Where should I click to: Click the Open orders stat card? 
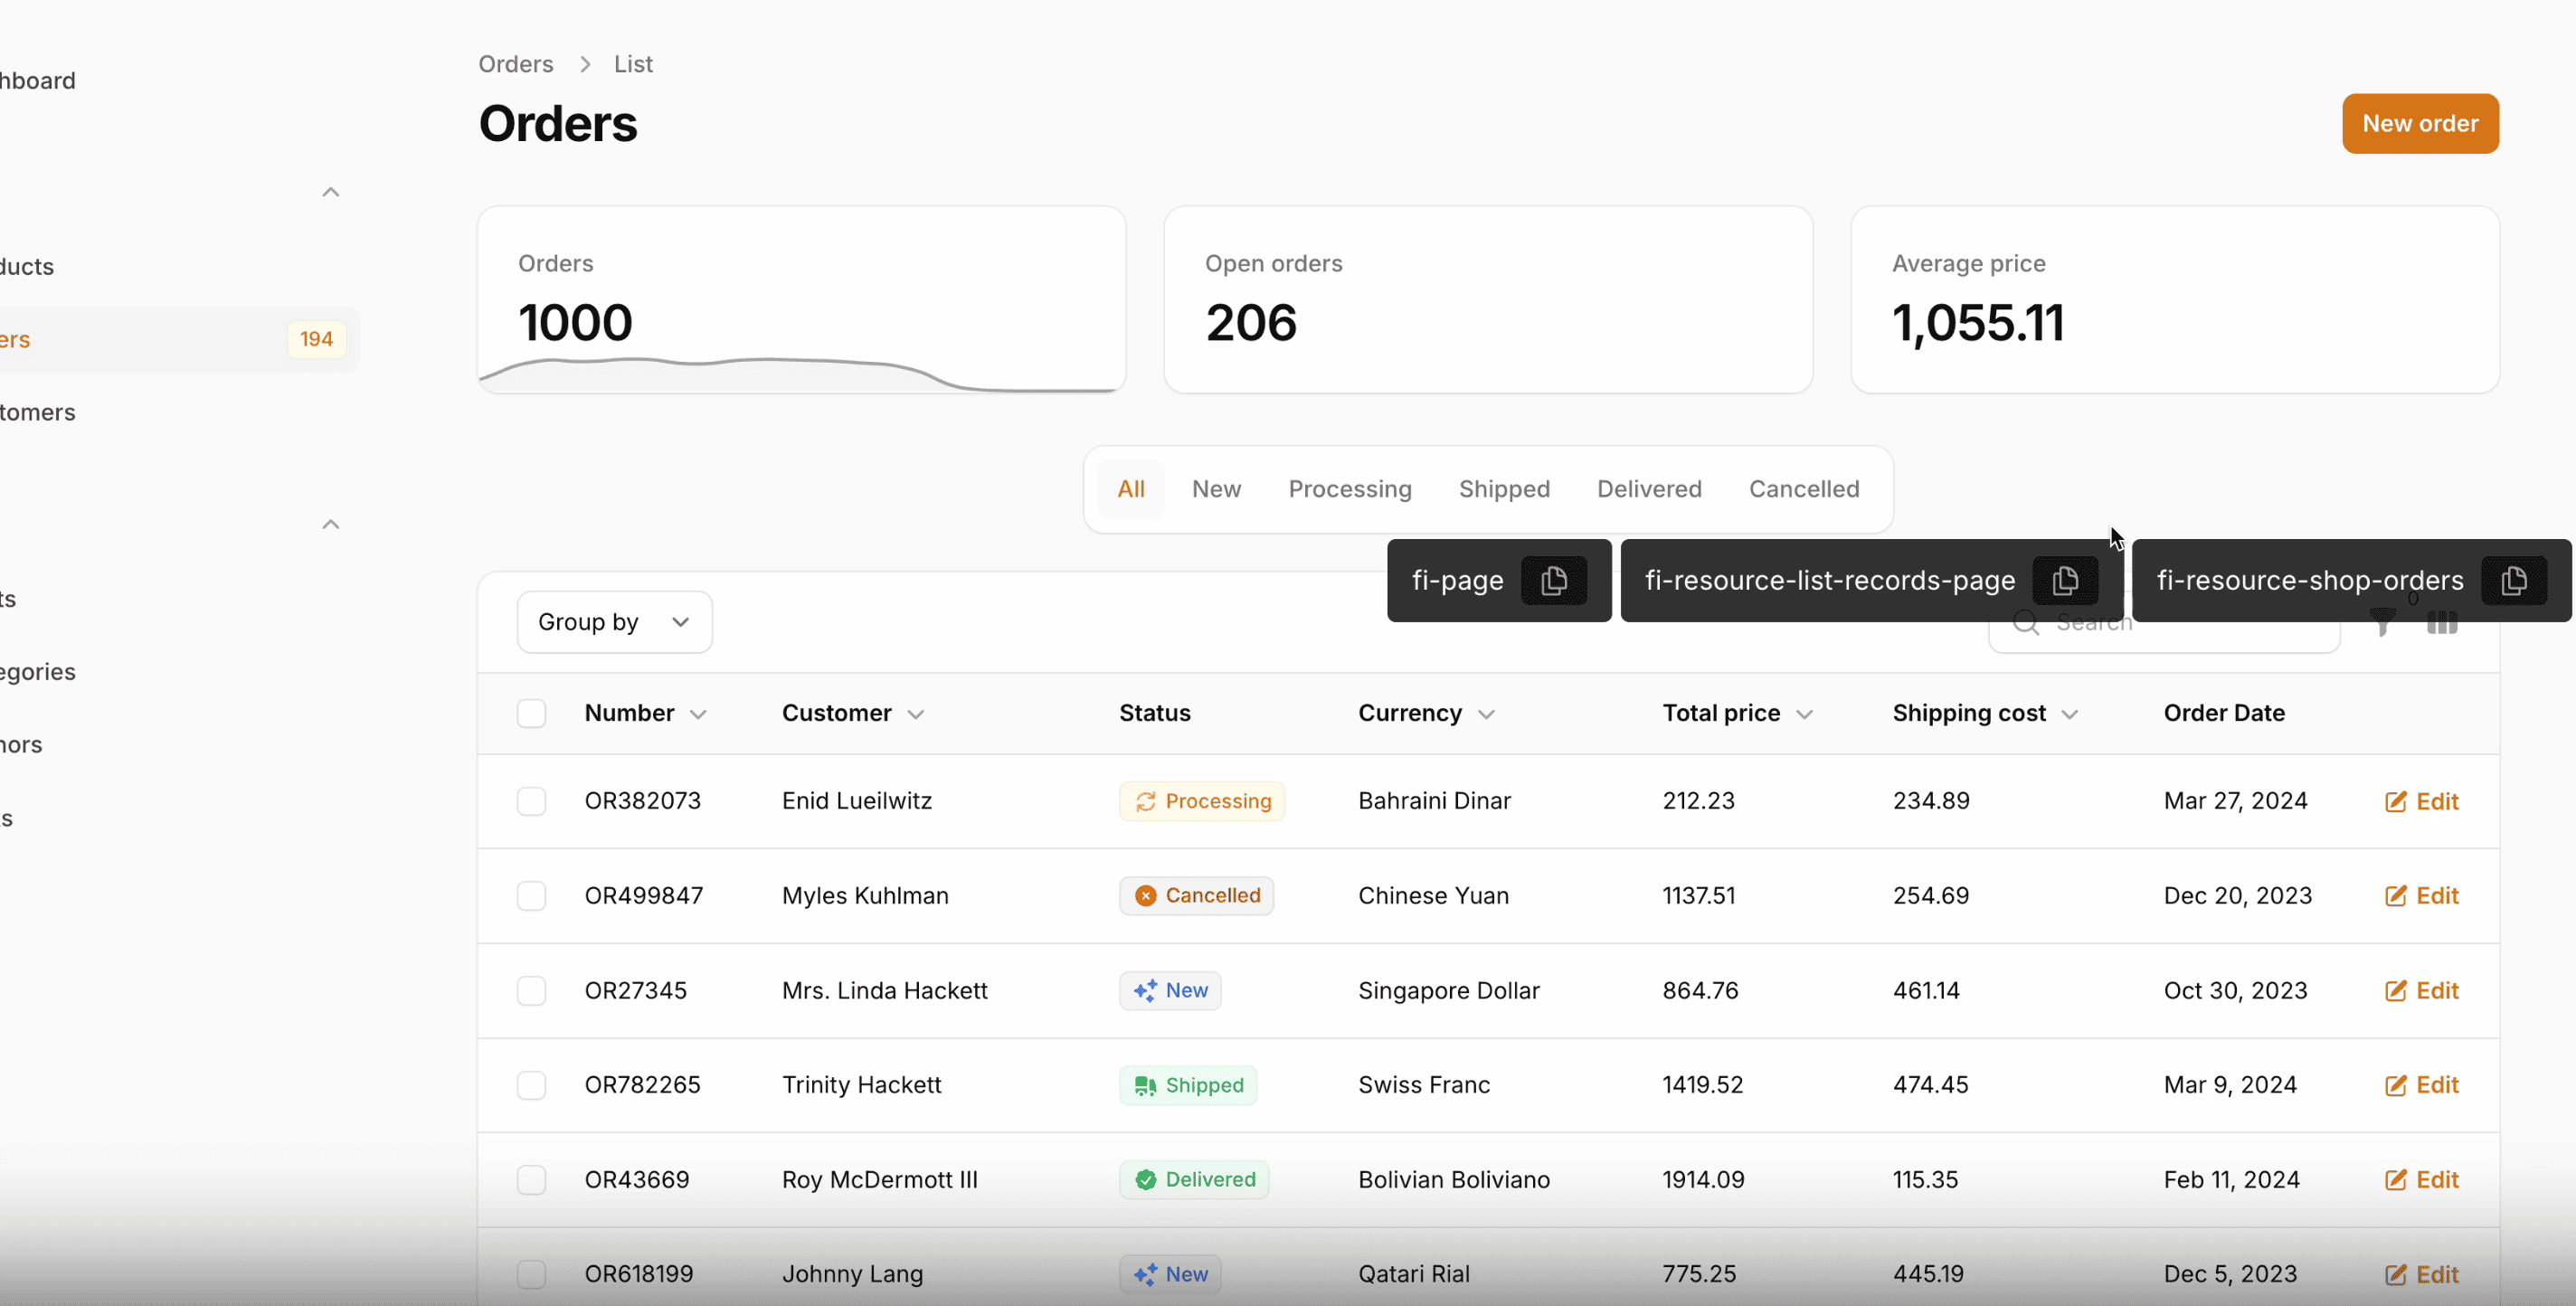[x=1488, y=300]
